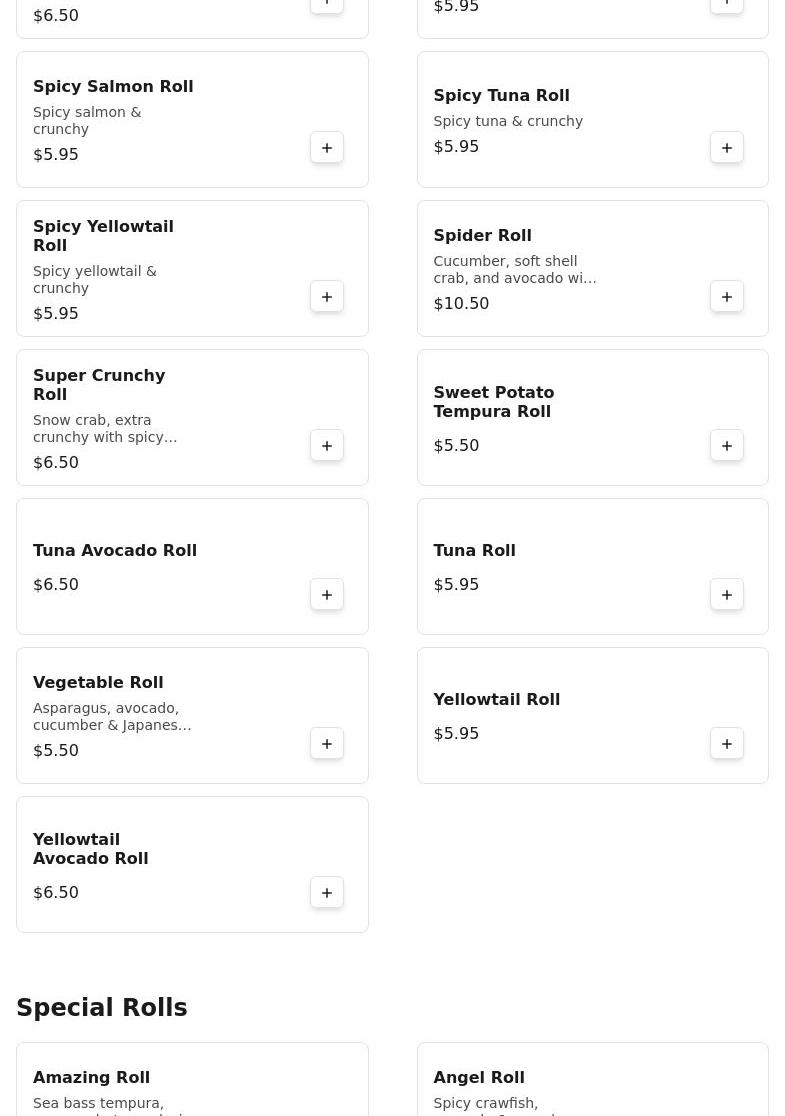Click the Special Rolls section heading
This screenshot has height=1116, width=785.
(102, 1008)
